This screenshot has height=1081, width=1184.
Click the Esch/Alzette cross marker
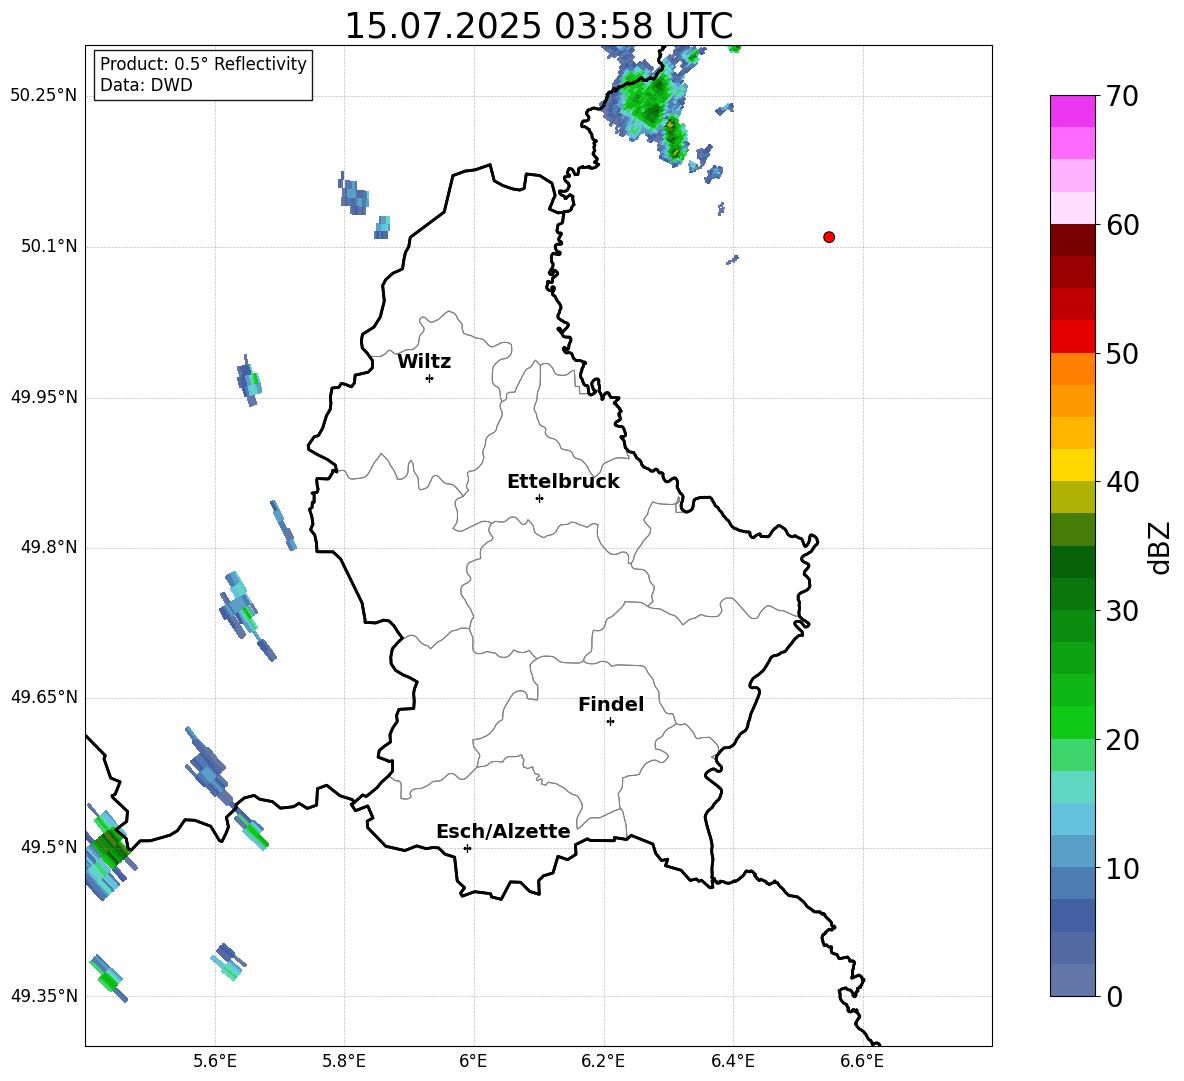(x=467, y=848)
